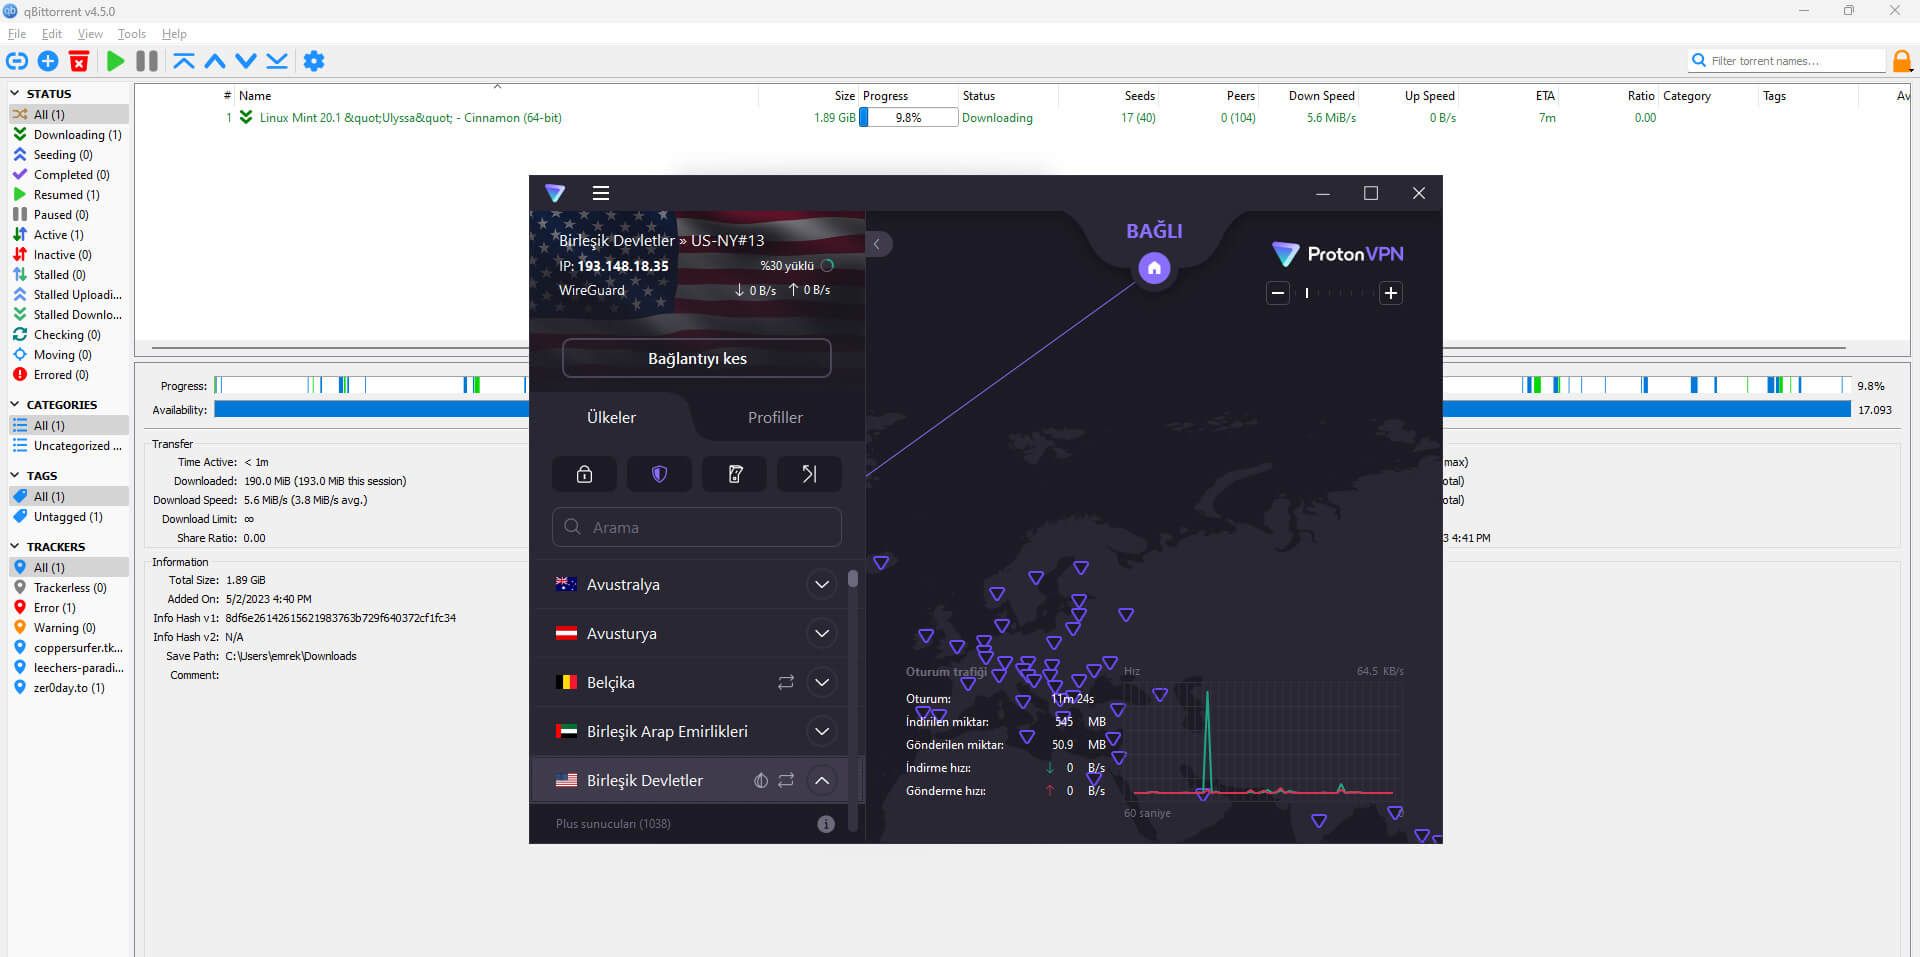
Task: Collapse the ProtonVPN sidebar arrow
Action: 877,244
